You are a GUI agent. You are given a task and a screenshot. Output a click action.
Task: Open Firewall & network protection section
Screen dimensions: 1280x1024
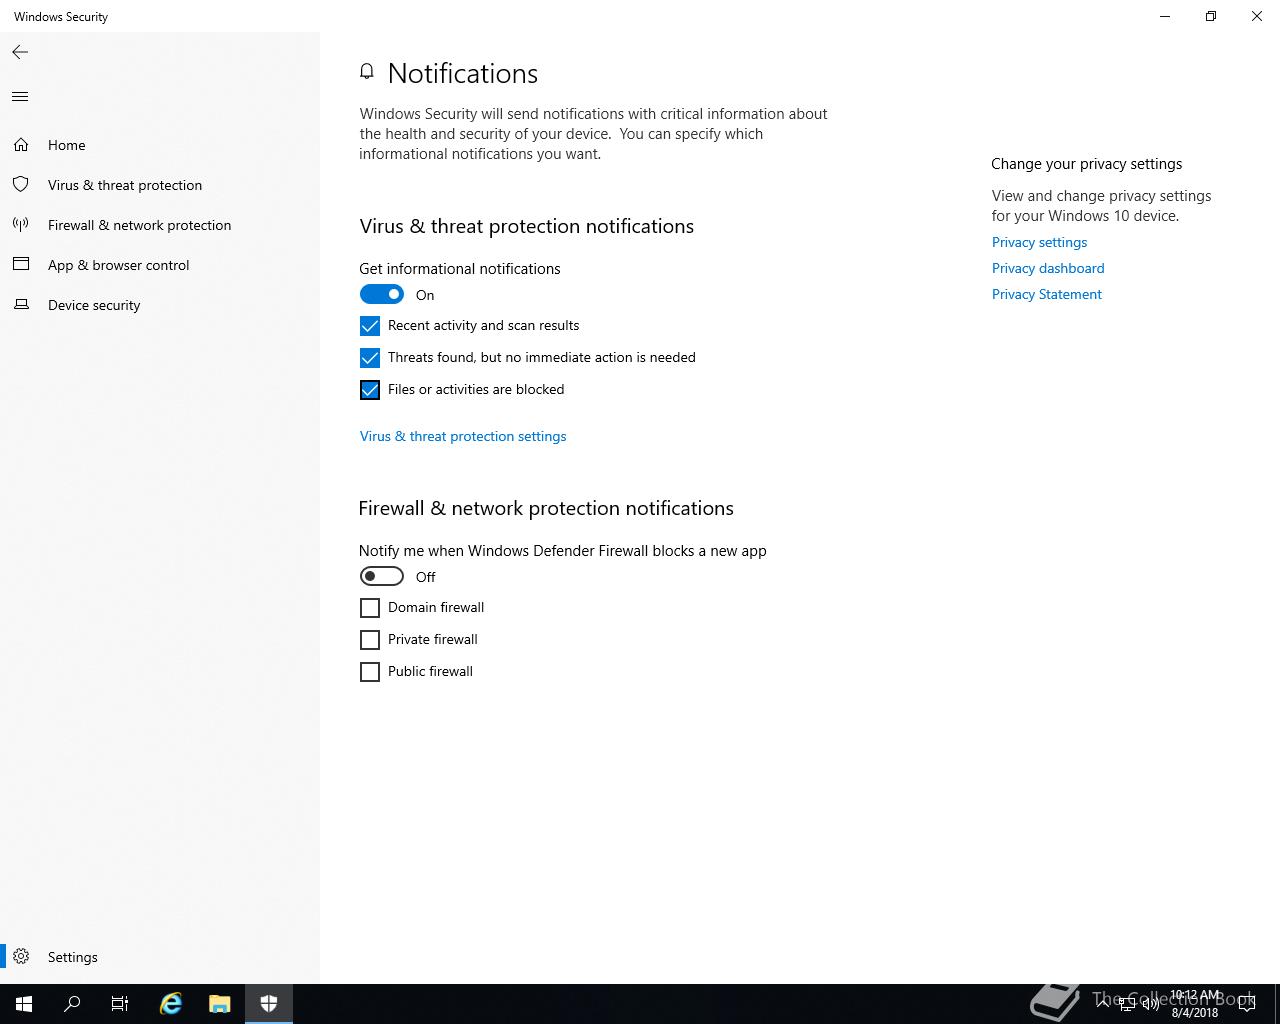click(160, 225)
